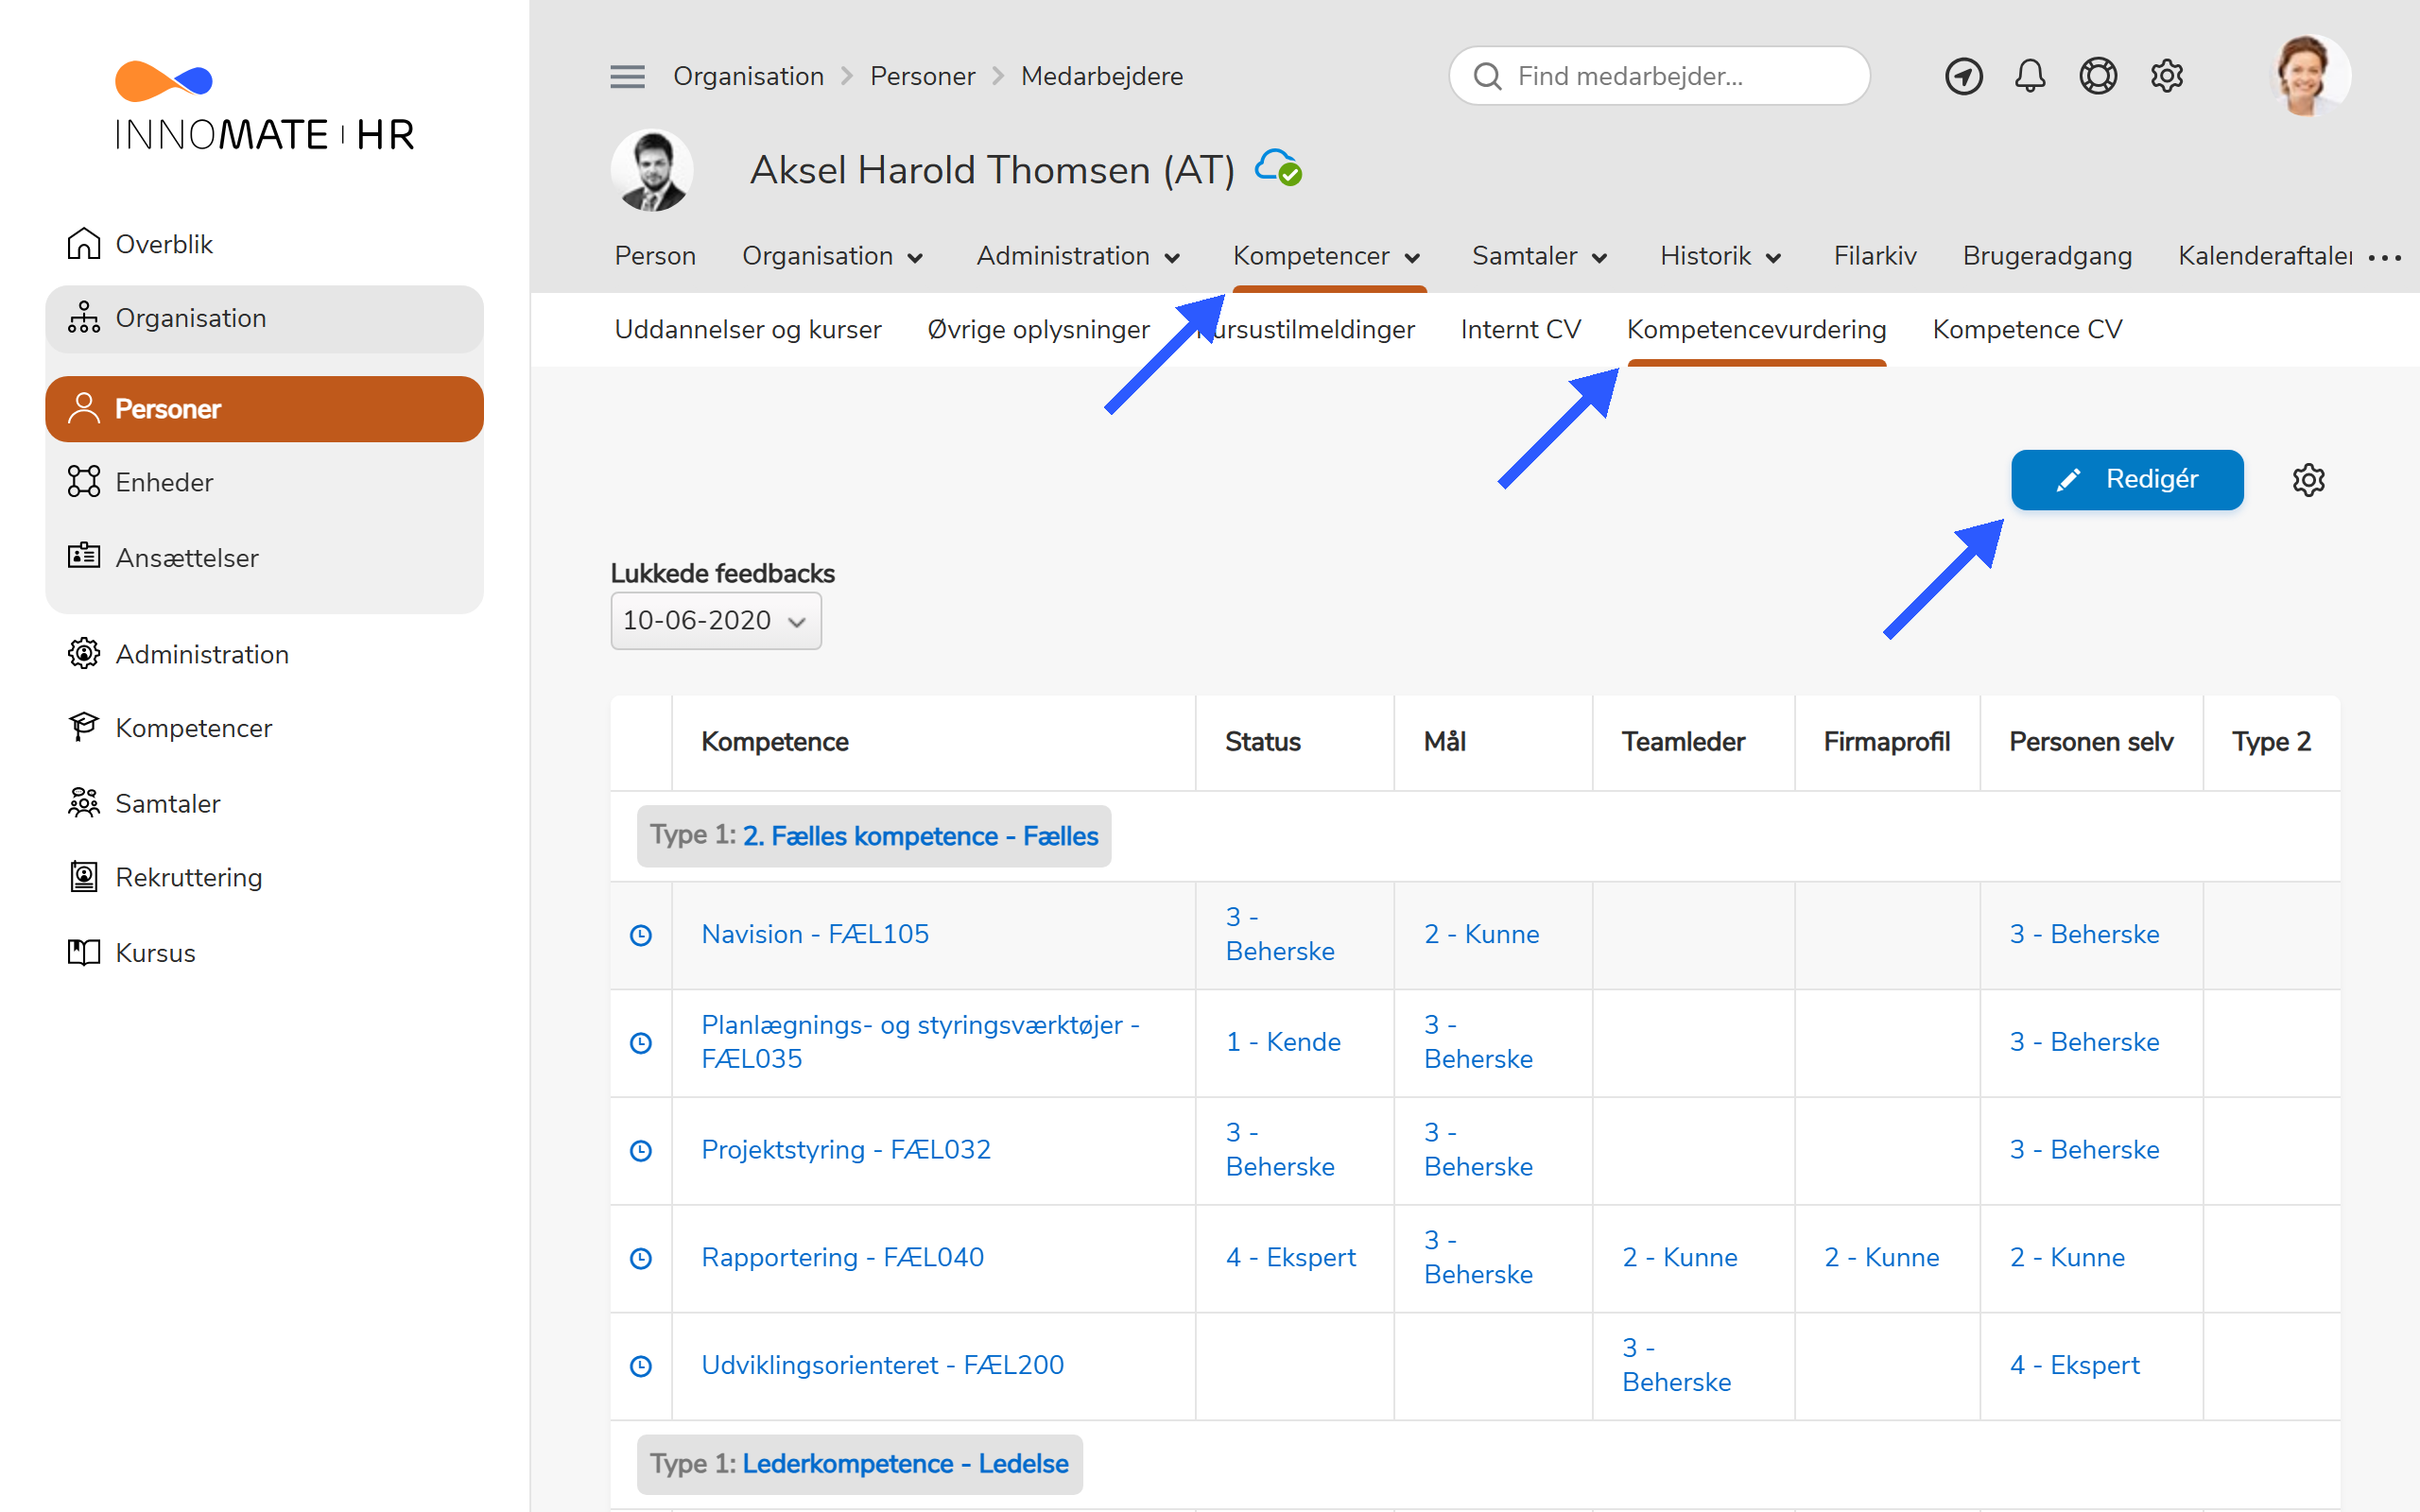
Task: Open the hamburger menu icon
Action: pos(627,76)
